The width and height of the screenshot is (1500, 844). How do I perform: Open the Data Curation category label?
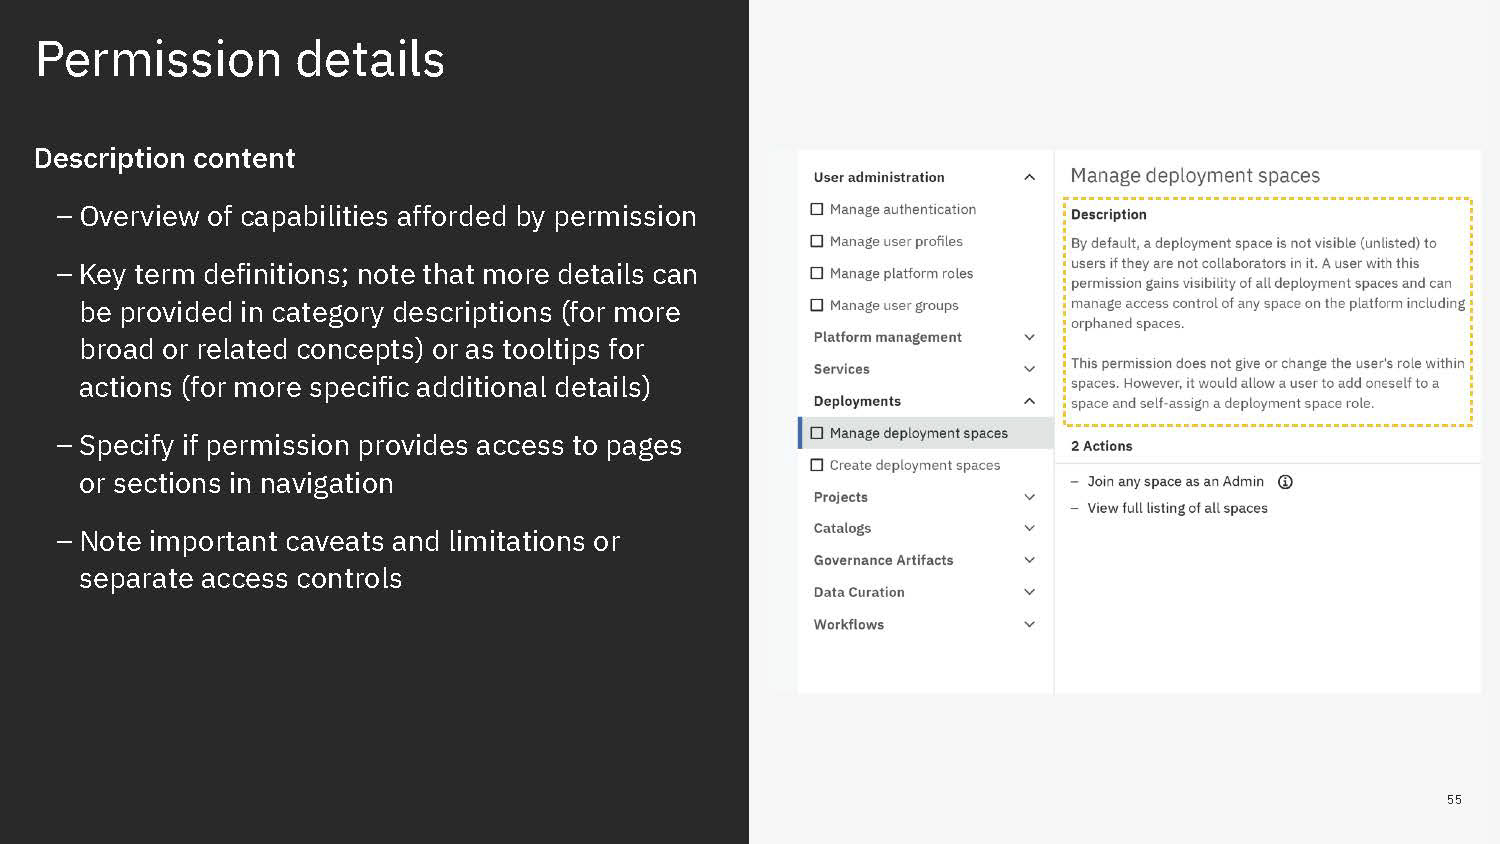(x=859, y=592)
